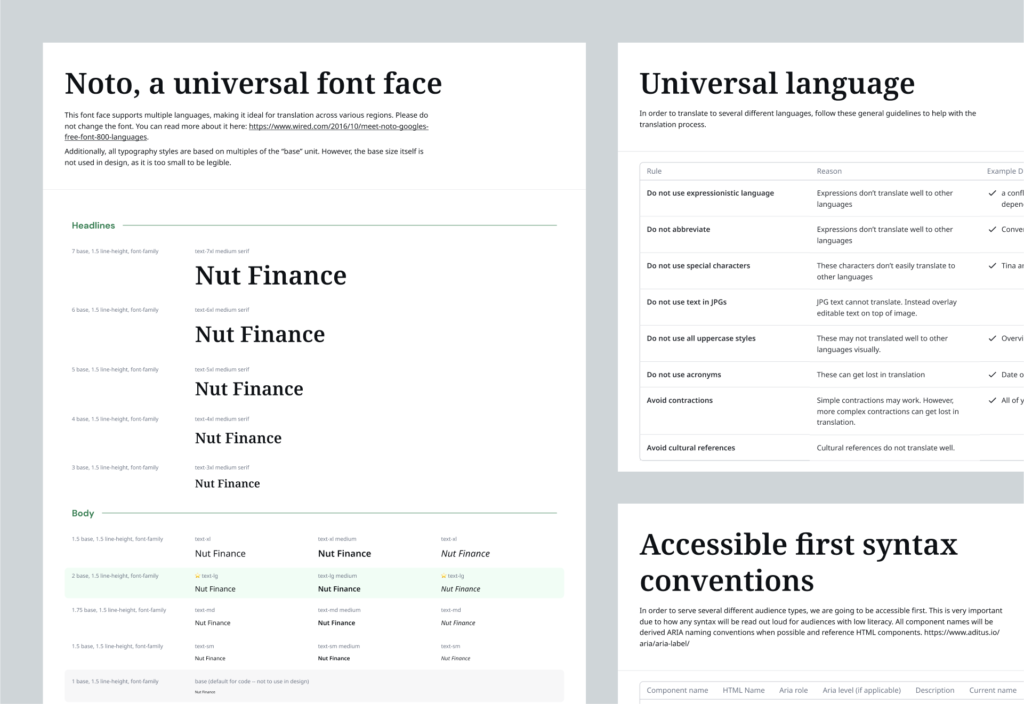Click the crown icon beside regular text-lg
This screenshot has height=704, width=1024.
(x=198, y=576)
